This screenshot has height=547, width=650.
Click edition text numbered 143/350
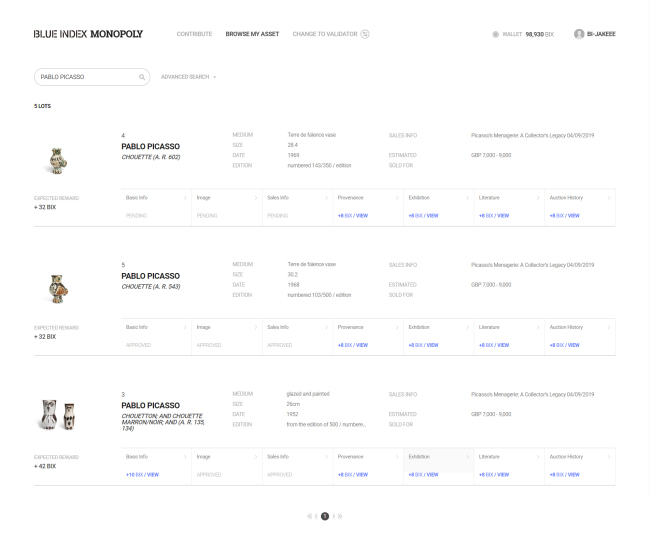coord(319,165)
